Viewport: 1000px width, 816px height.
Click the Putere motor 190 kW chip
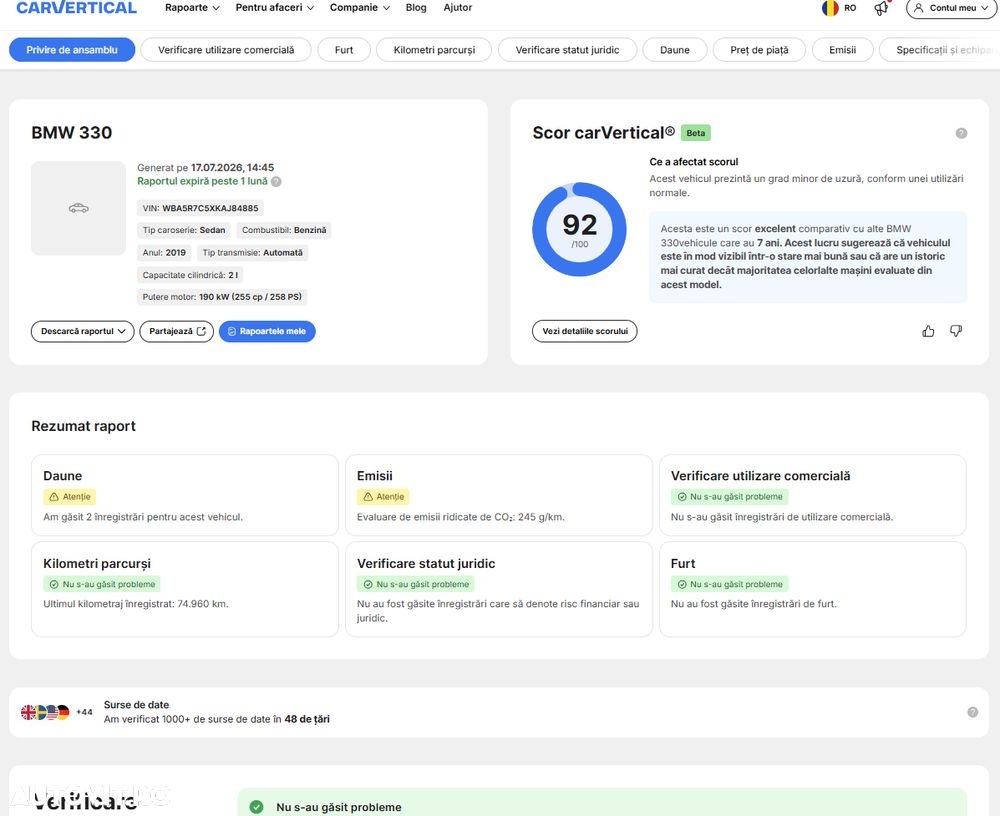coord(222,297)
